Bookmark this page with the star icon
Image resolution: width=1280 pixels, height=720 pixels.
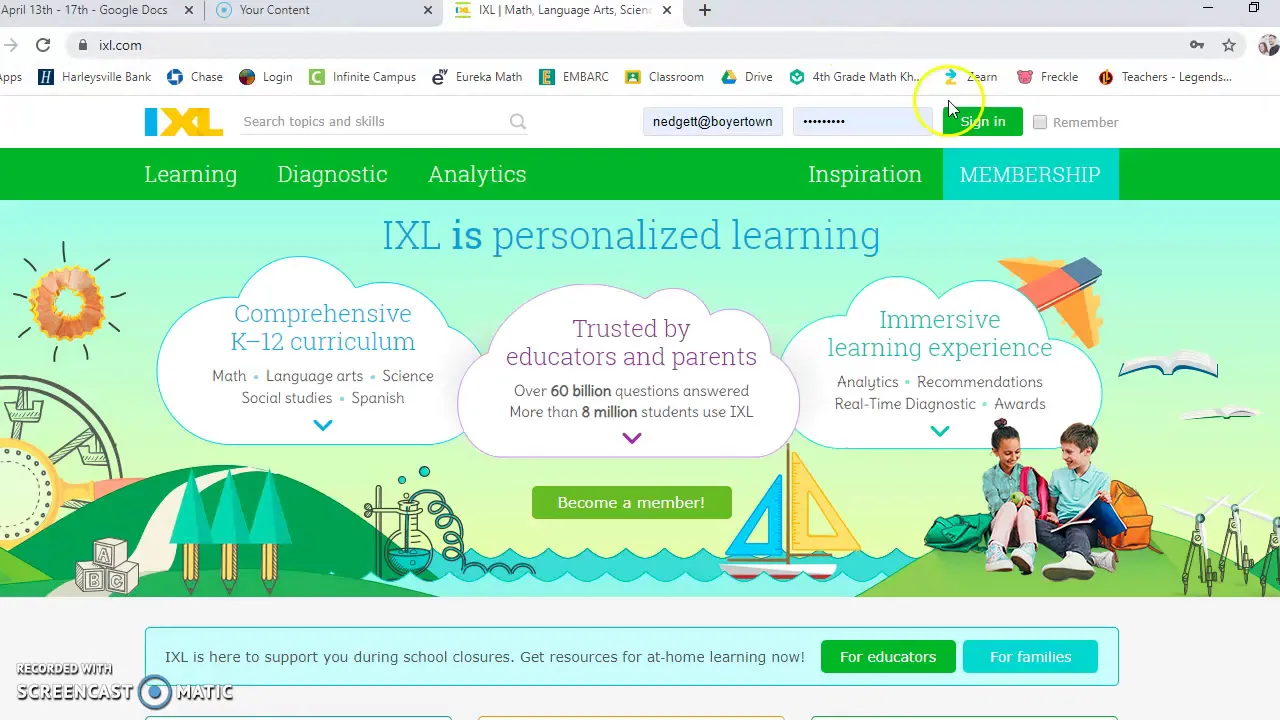[1229, 45]
